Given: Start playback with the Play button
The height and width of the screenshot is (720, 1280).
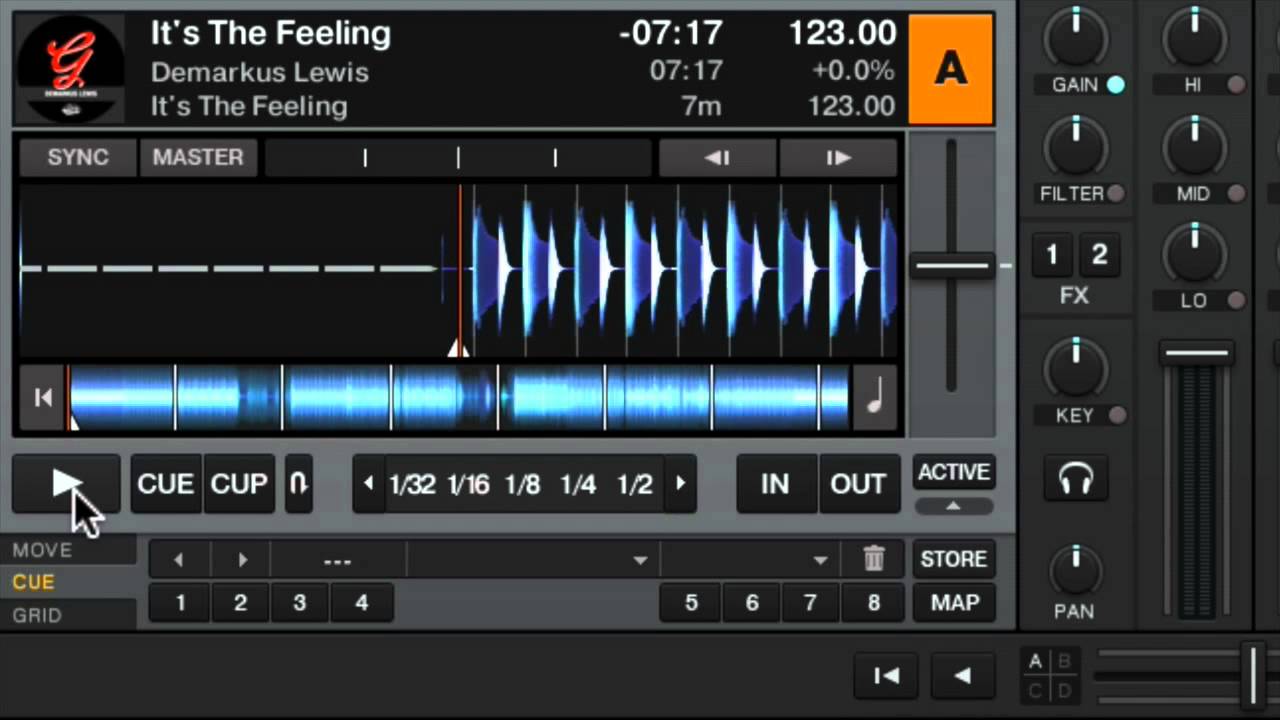Looking at the screenshot, I should pos(66,484).
